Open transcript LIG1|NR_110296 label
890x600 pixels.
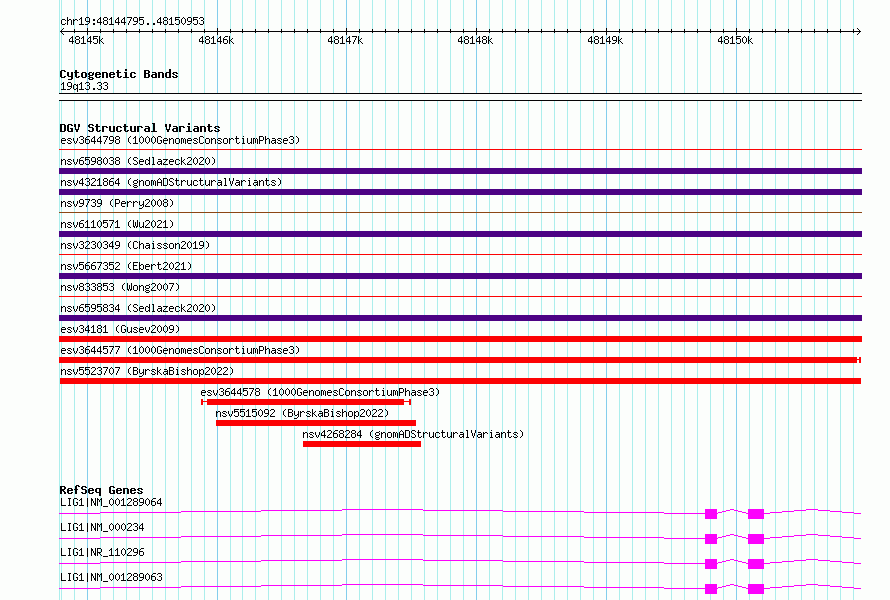102,552
